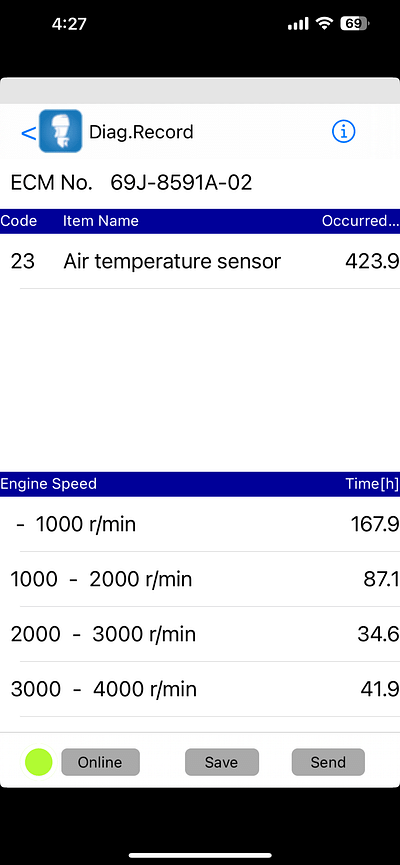Click the Send button

tap(328, 762)
